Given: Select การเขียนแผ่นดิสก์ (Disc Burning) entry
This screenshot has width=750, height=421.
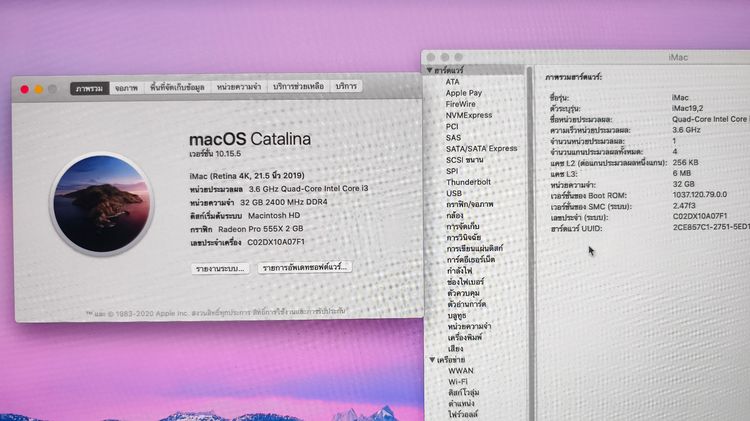Looking at the screenshot, I should [474, 248].
